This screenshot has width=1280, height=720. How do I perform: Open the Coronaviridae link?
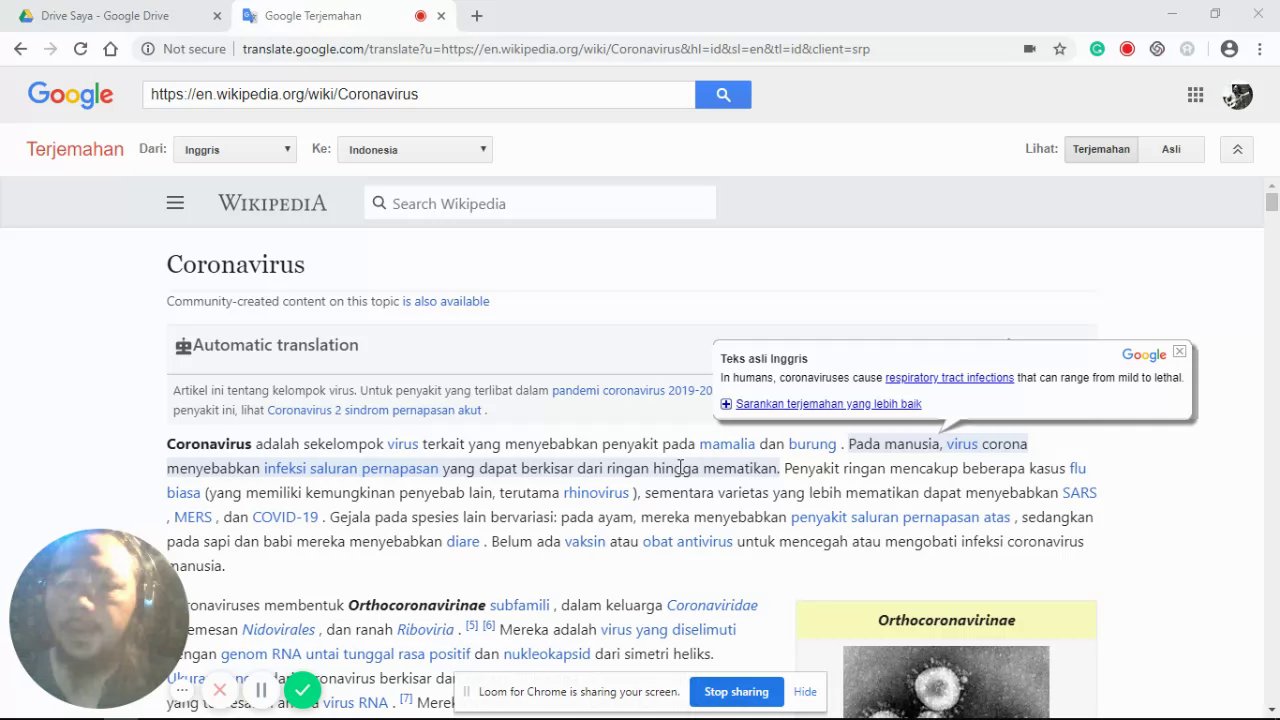[712, 605]
